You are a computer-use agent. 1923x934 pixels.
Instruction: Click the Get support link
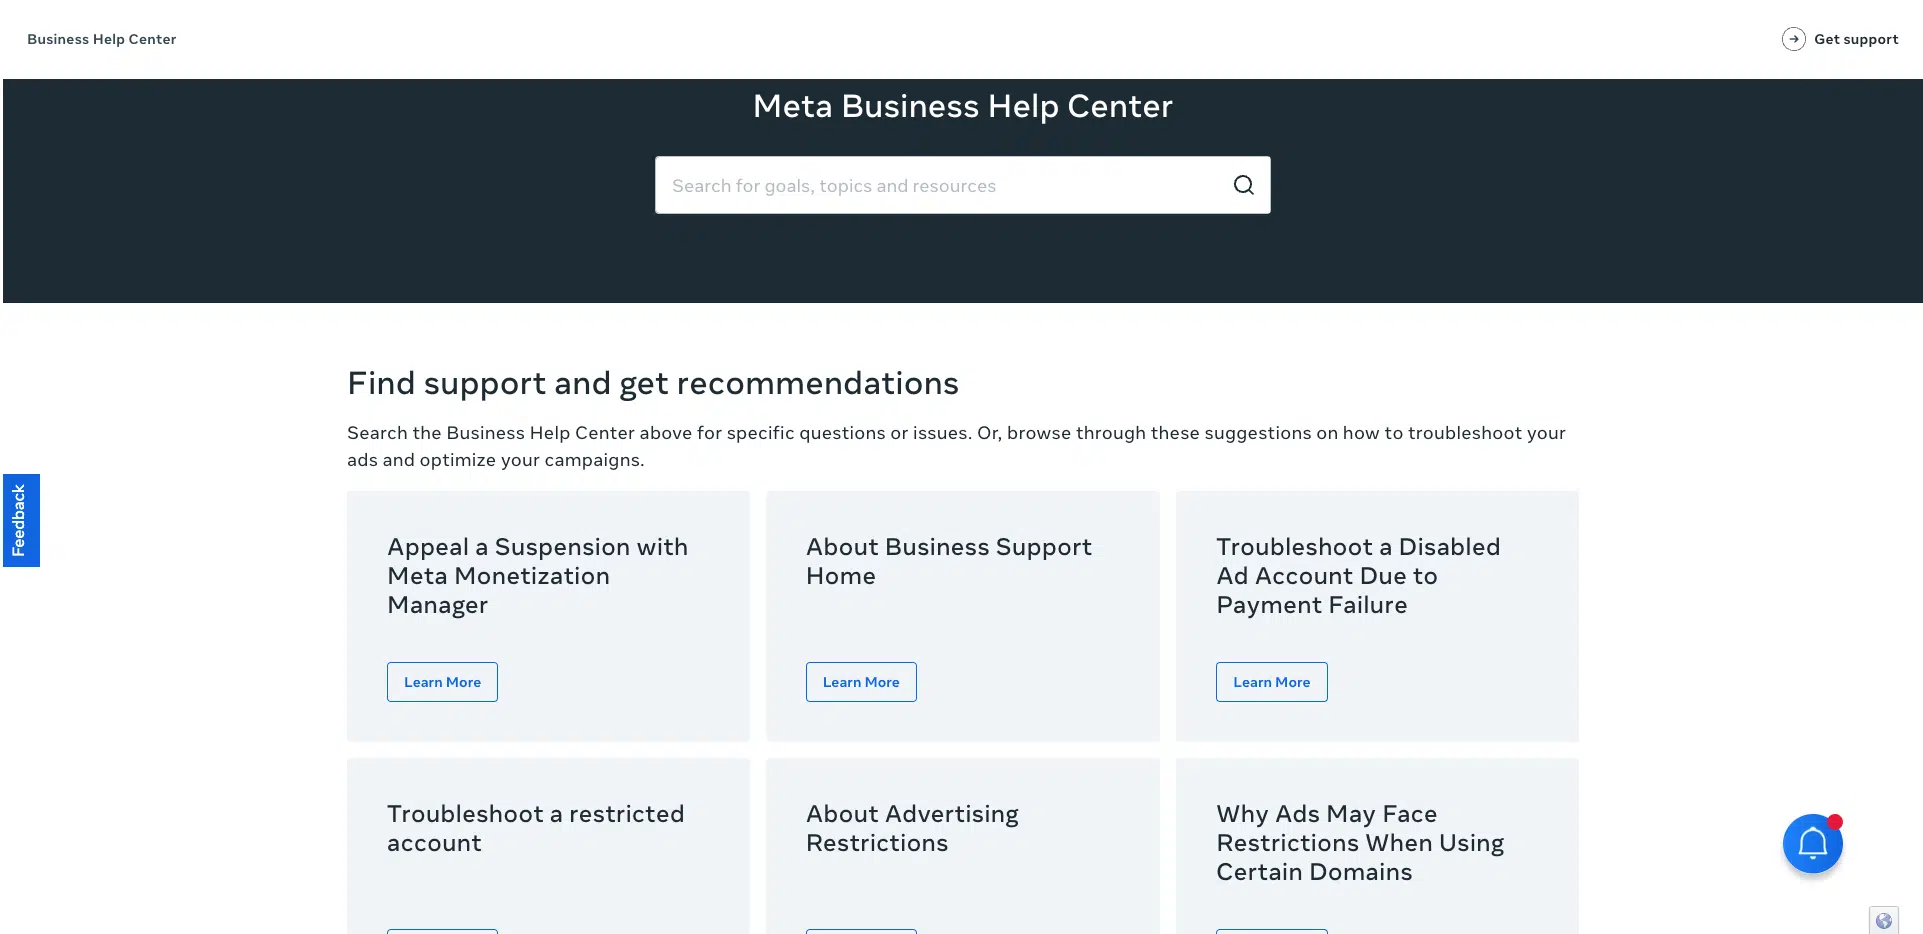point(1856,39)
